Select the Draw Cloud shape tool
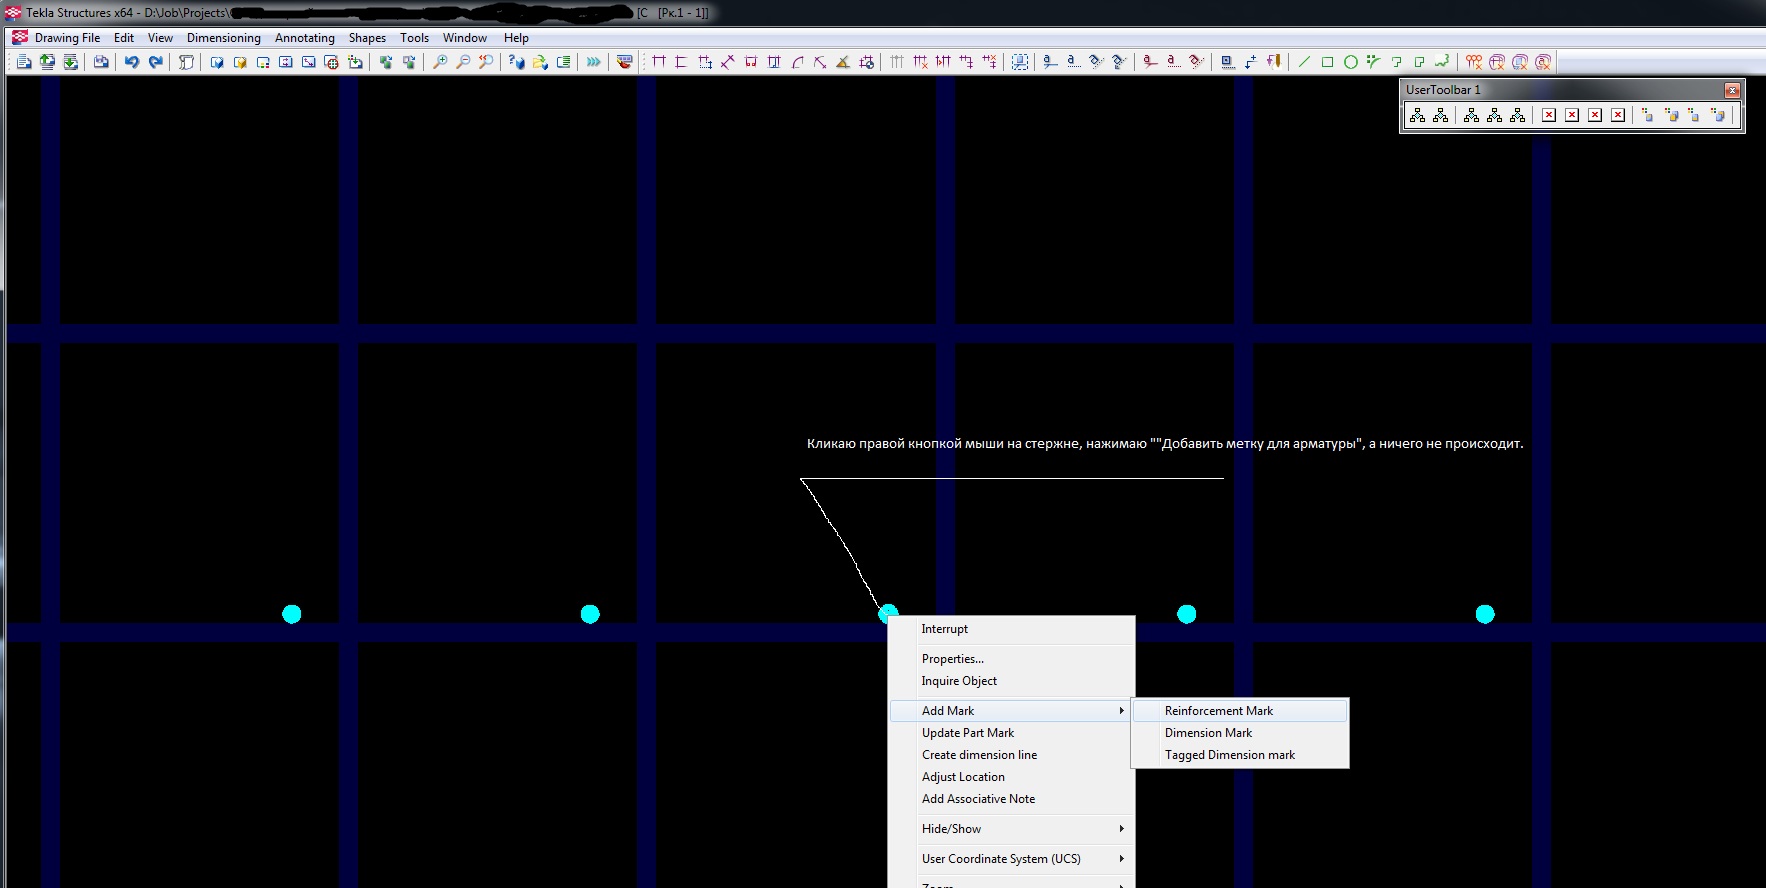Image resolution: width=1766 pixels, height=888 pixels. (x=1441, y=62)
